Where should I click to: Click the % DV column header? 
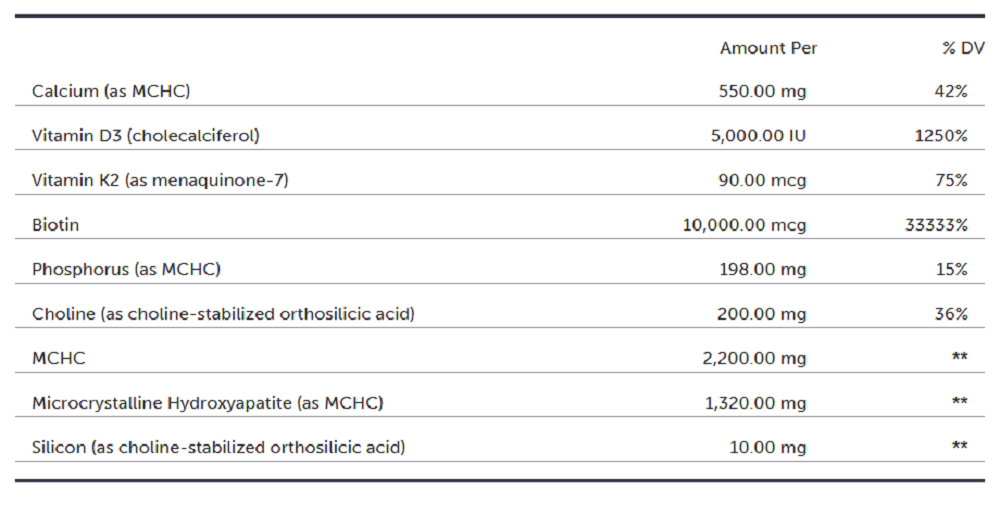tap(963, 48)
